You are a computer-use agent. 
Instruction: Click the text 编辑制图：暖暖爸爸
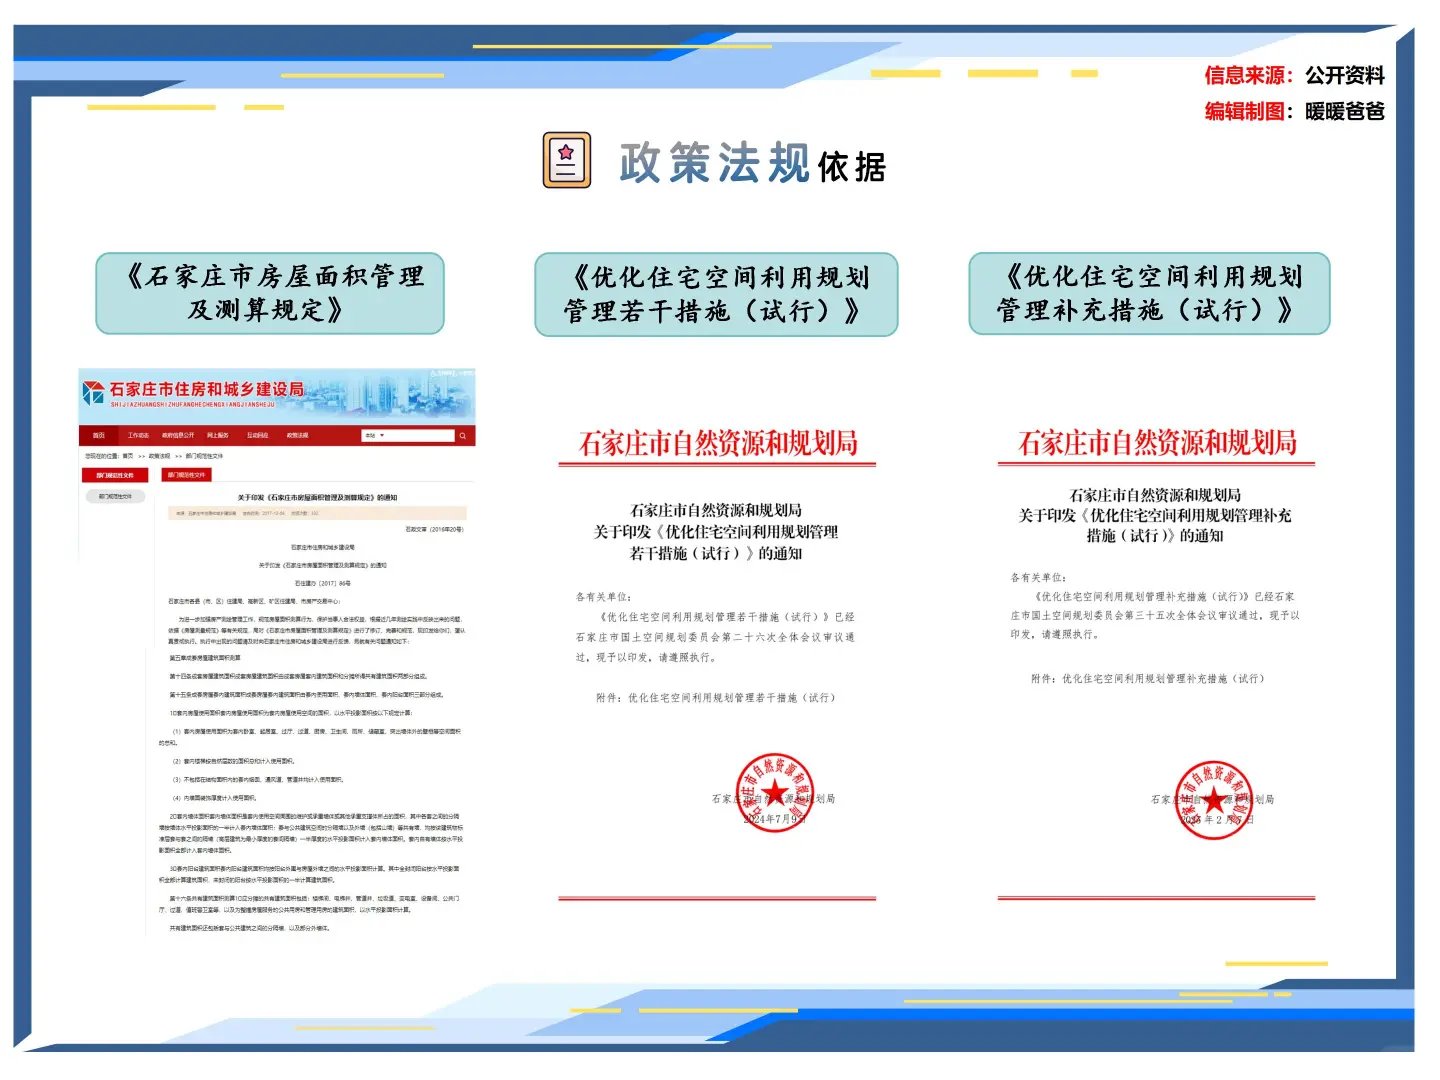[1294, 111]
